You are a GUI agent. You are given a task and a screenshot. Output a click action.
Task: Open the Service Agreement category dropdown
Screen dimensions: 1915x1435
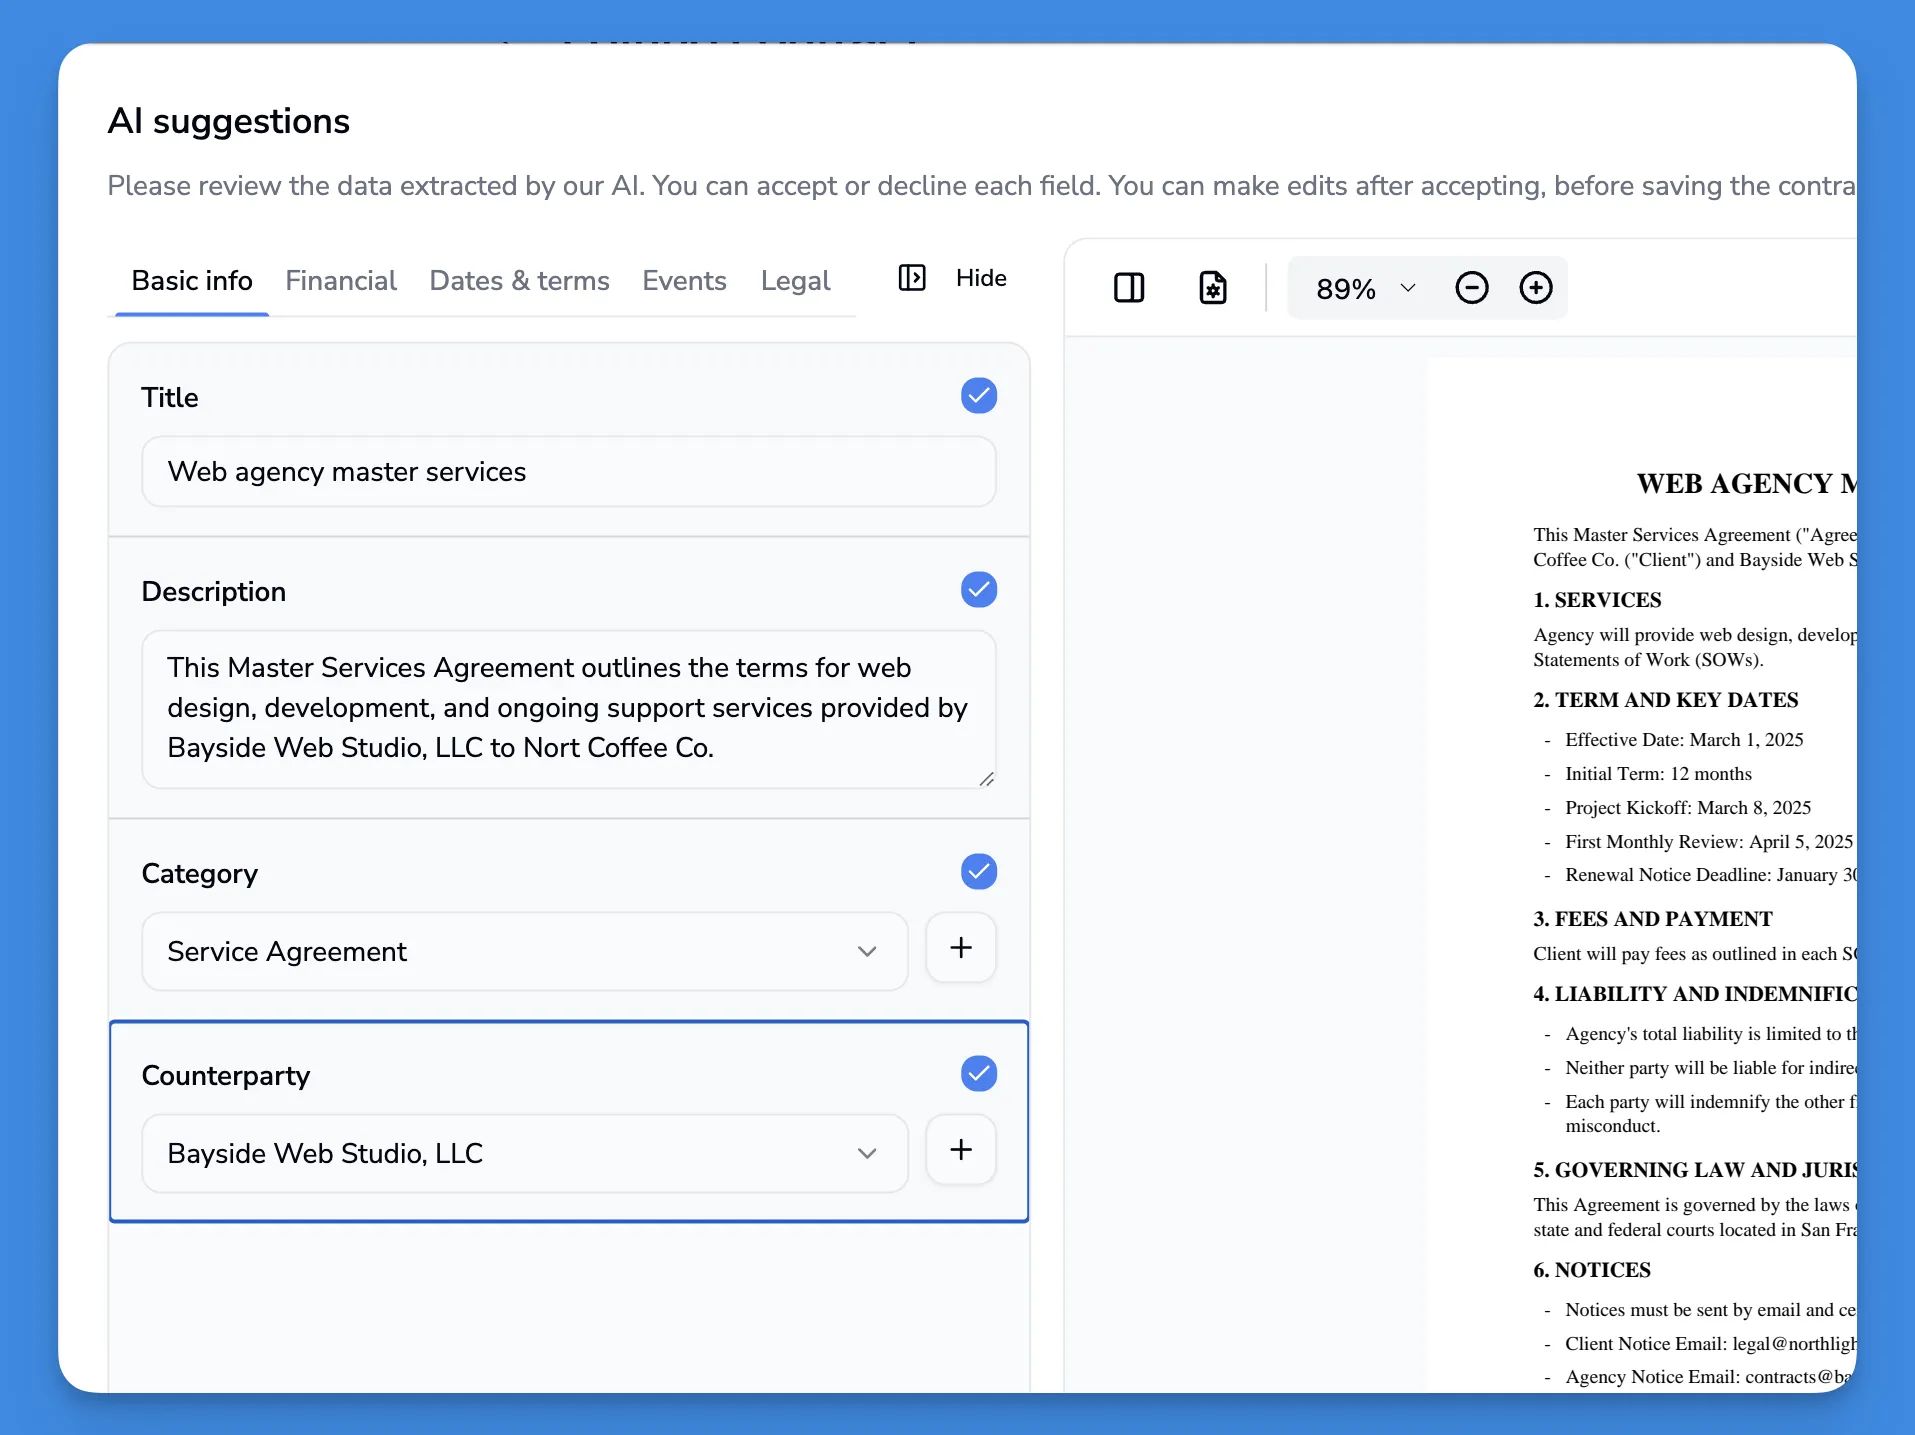coord(867,952)
